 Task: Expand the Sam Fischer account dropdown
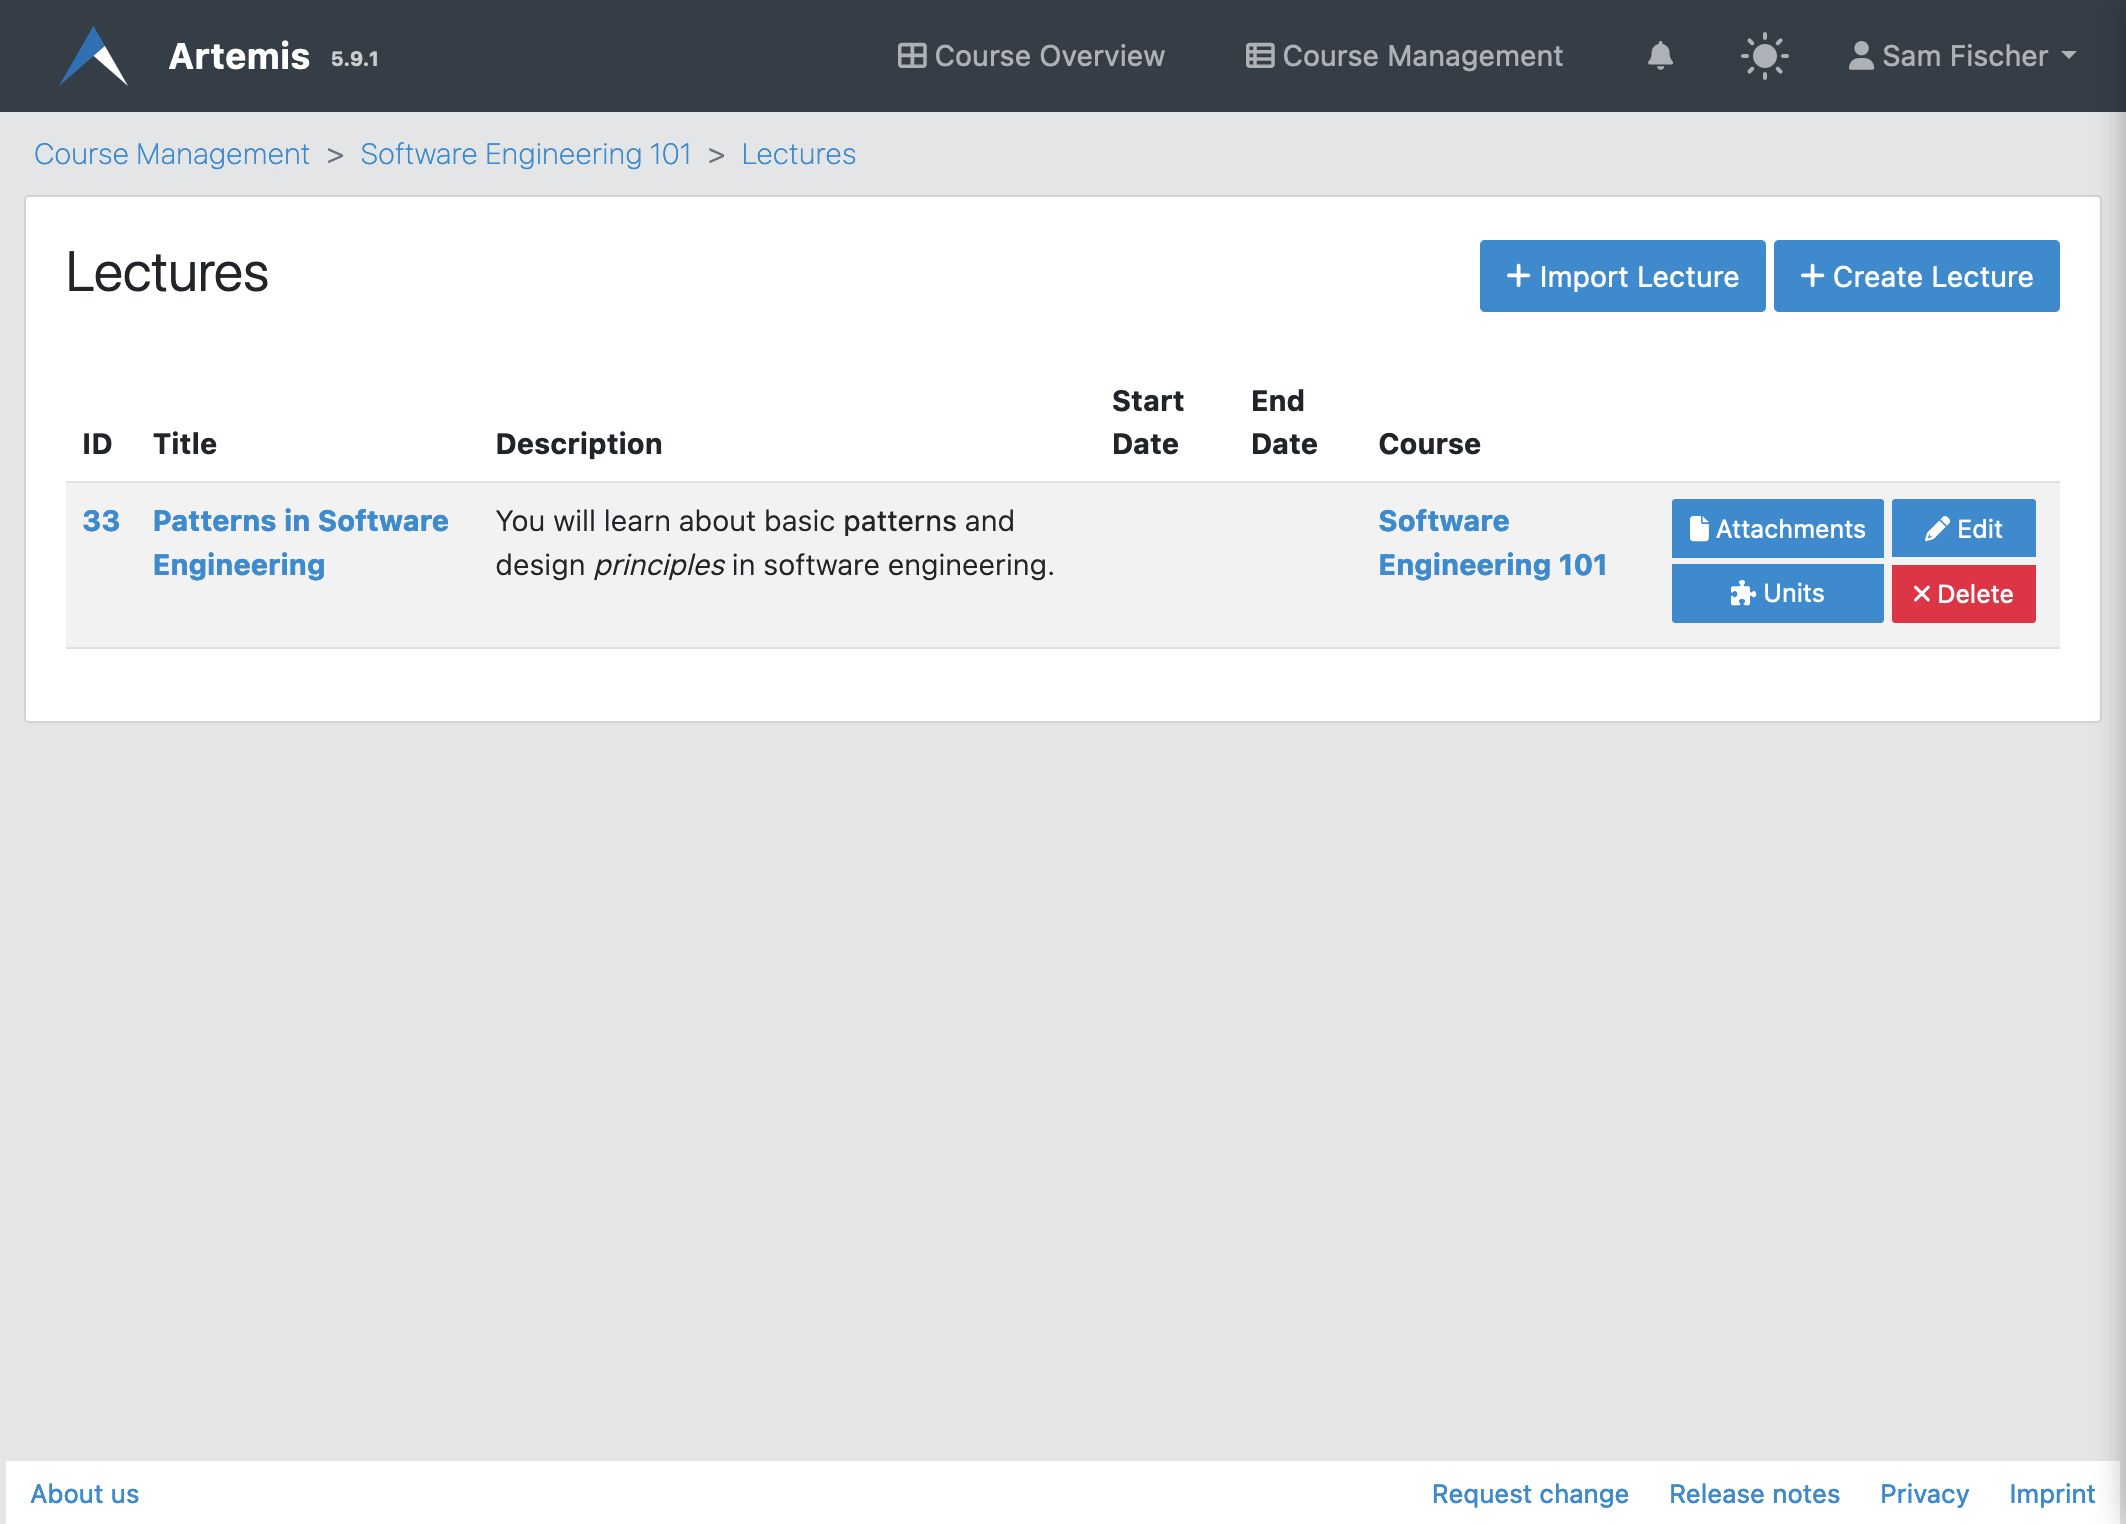coord(1962,56)
